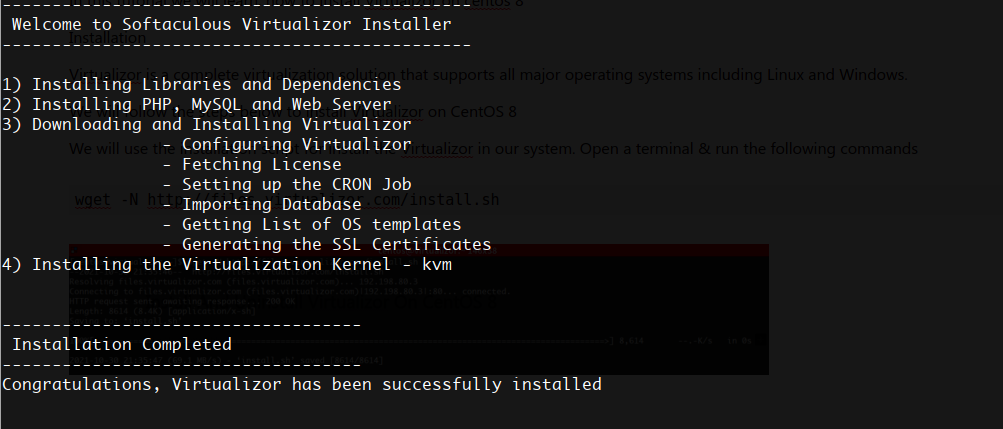The width and height of the screenshot is (1003, 429).
Task: Select the Downloading and Installing Virtualizor step
Action: click(x=207, y=124)
